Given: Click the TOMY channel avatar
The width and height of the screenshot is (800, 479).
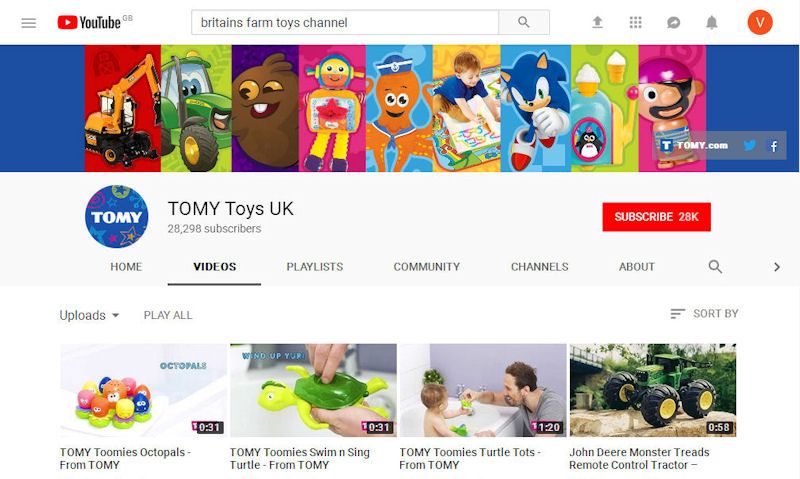Looking at the screenshot, I should 116,216.
